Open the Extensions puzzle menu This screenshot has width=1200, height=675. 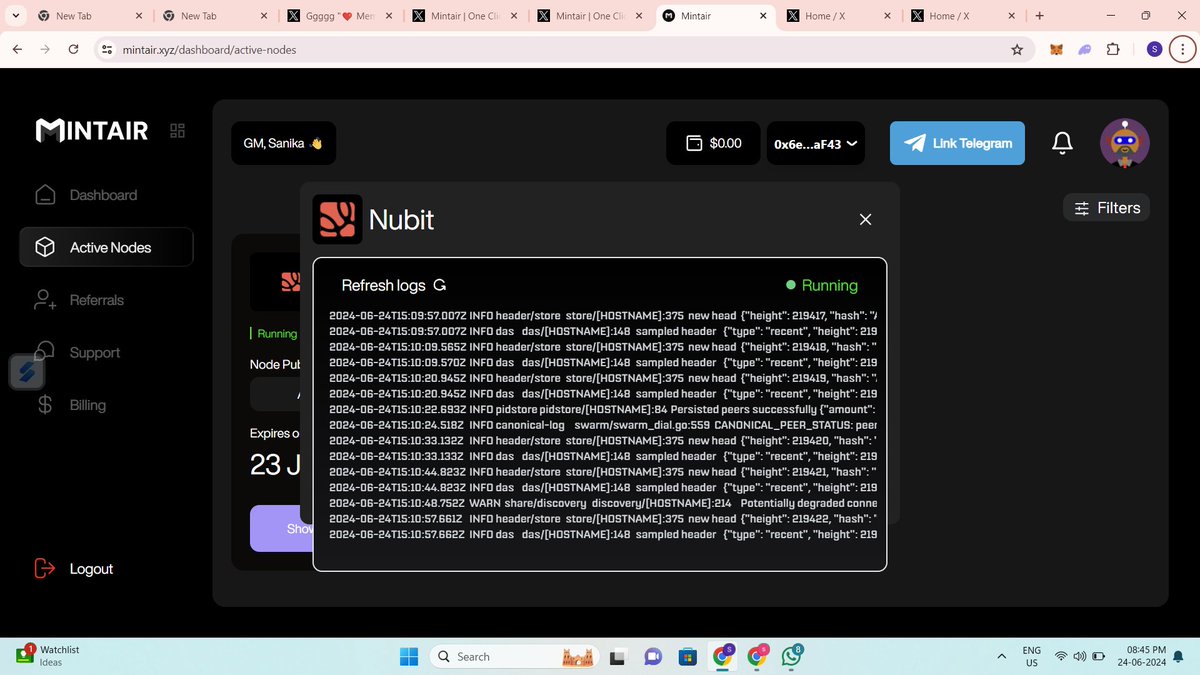coord(1113,49)
